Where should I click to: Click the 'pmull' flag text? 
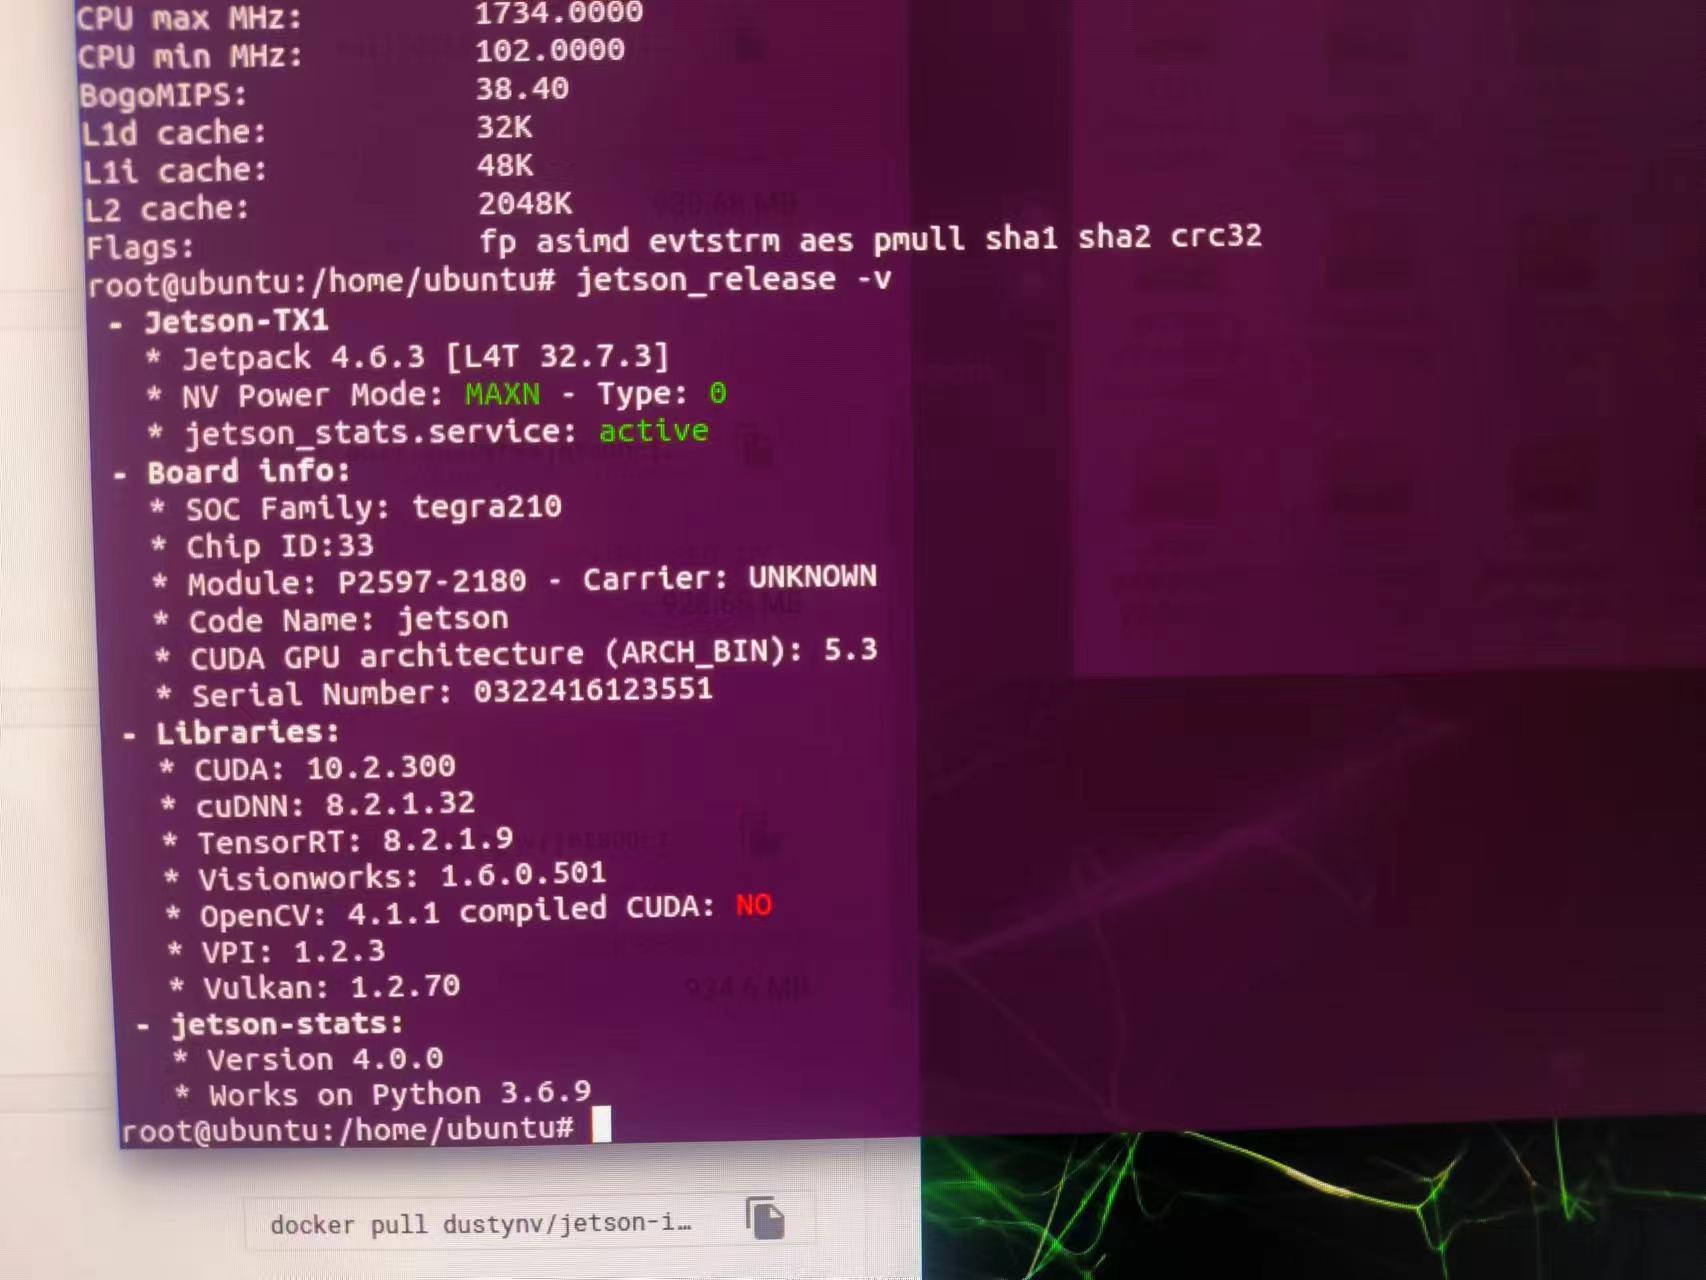pyautogui.click(x=918, y=239)
